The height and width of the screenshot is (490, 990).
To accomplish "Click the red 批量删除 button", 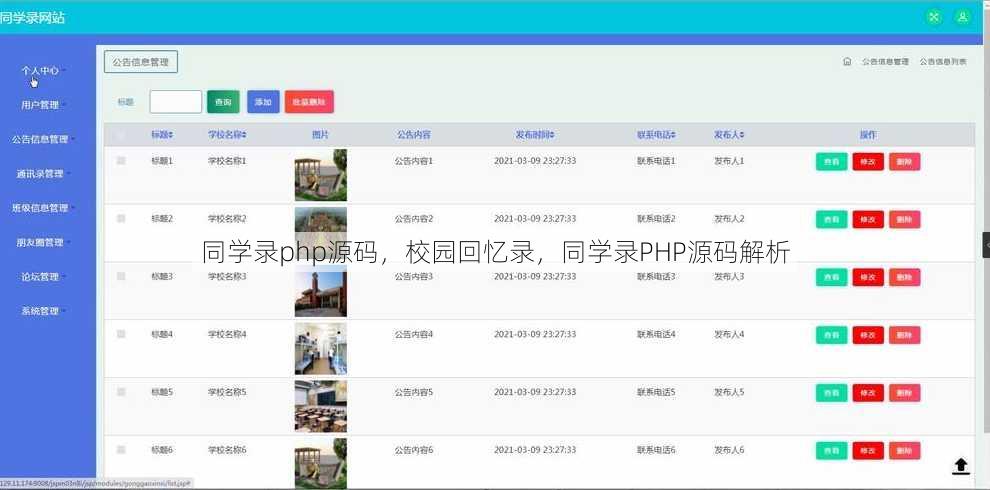I will 309,102.
